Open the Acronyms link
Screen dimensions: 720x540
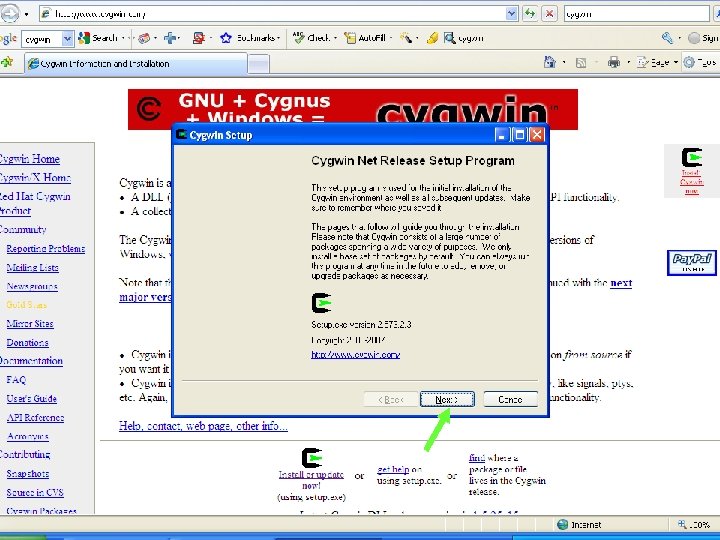28,436
